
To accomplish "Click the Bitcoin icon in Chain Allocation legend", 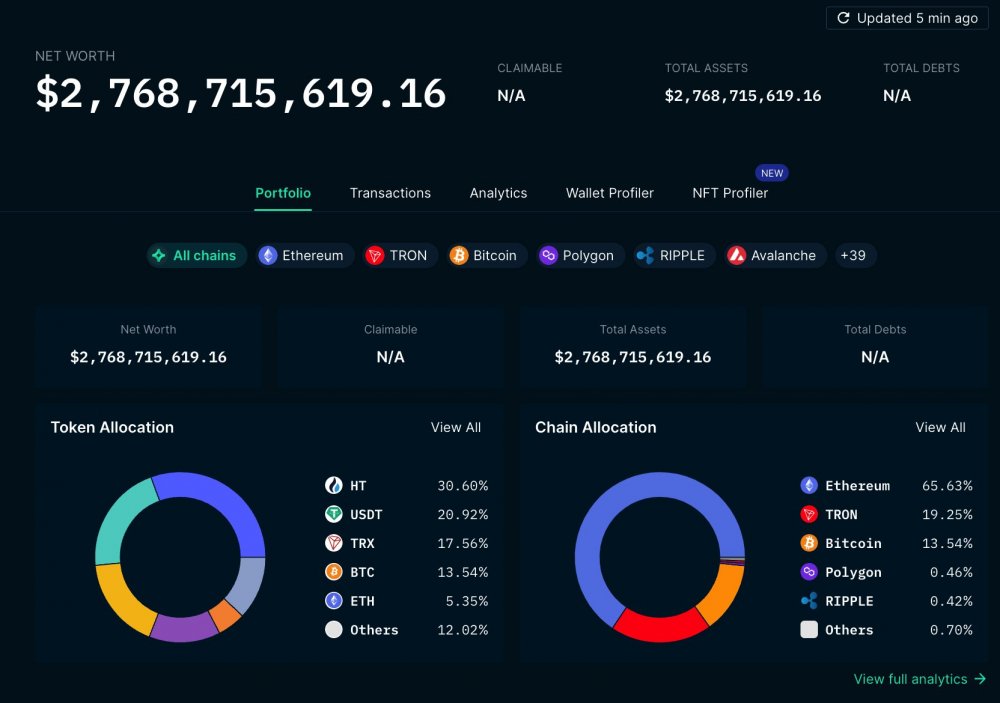I will (x=809, y=543).
